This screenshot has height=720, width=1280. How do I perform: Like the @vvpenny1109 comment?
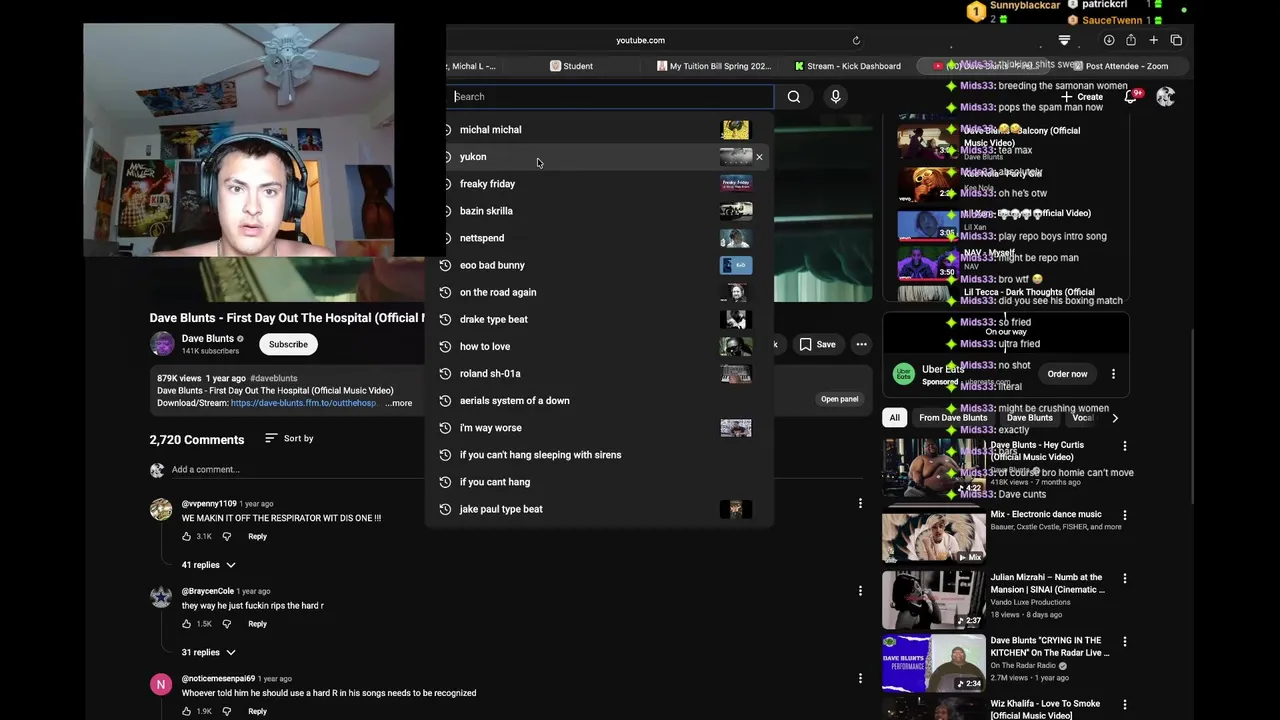coord(187,537)
